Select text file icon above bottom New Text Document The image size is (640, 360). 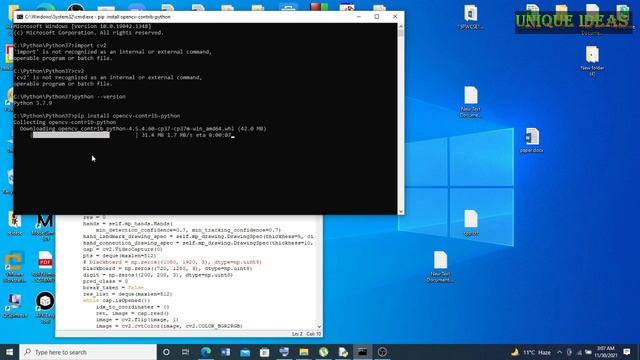[471, 222]
